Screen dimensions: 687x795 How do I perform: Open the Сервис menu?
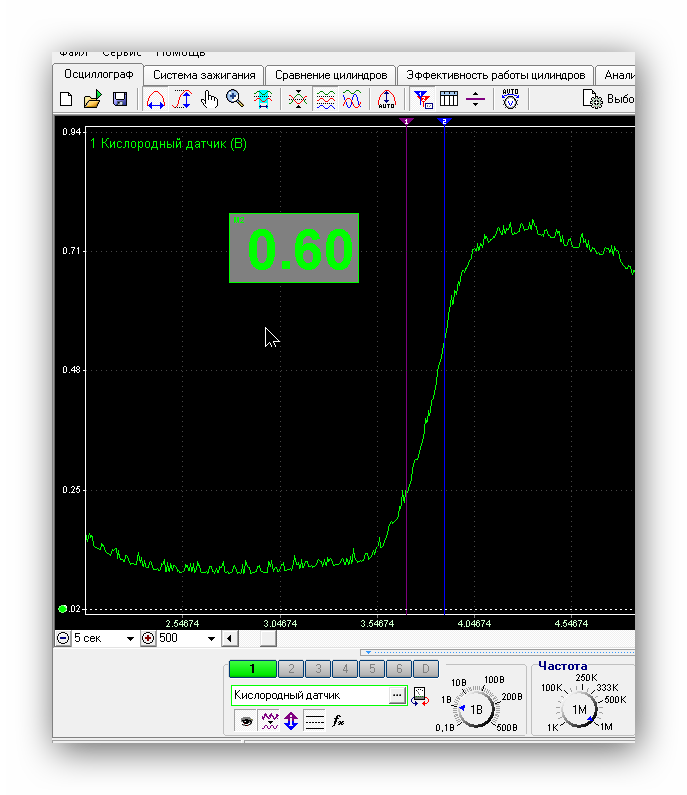click(122, 53)
